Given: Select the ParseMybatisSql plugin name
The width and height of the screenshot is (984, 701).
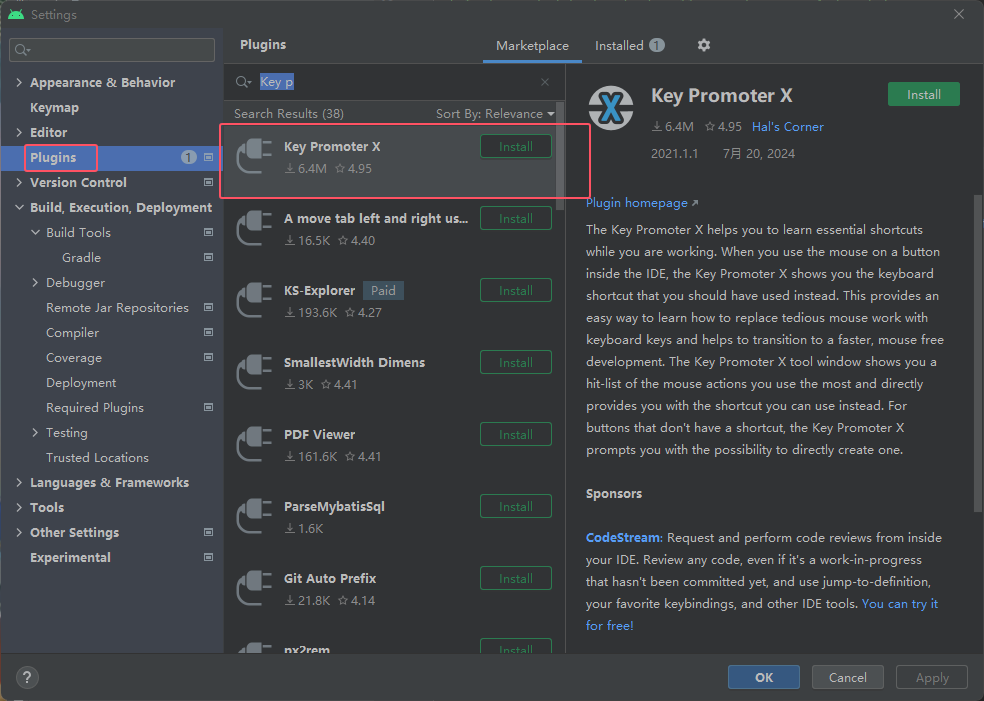Looking at the screenshot, I should (334, 506).
